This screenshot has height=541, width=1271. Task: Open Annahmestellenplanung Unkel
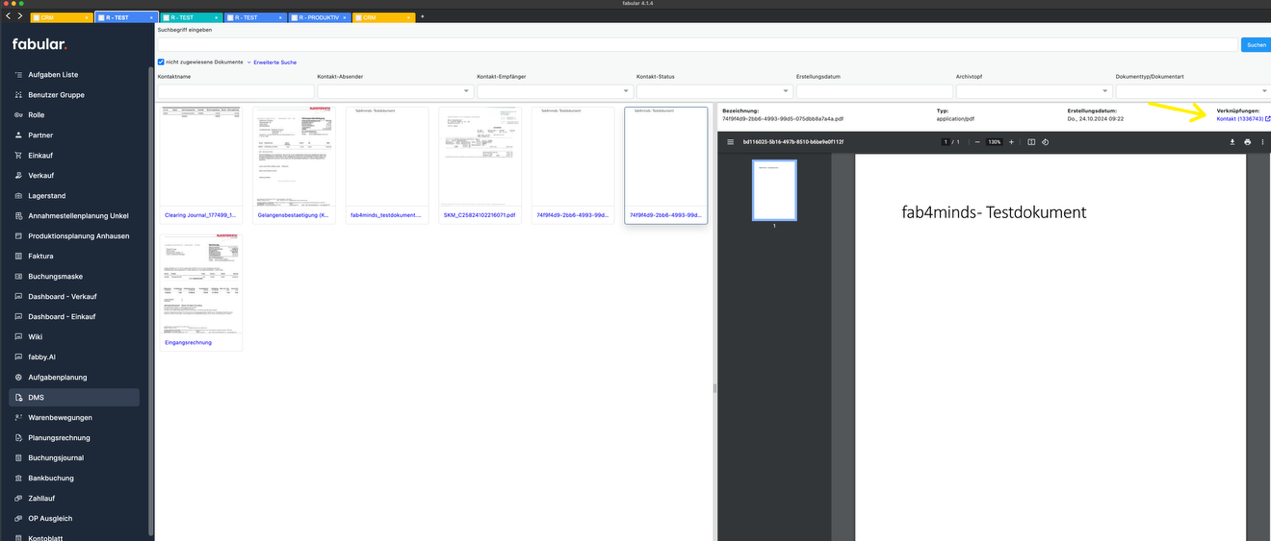coord(74,215)
